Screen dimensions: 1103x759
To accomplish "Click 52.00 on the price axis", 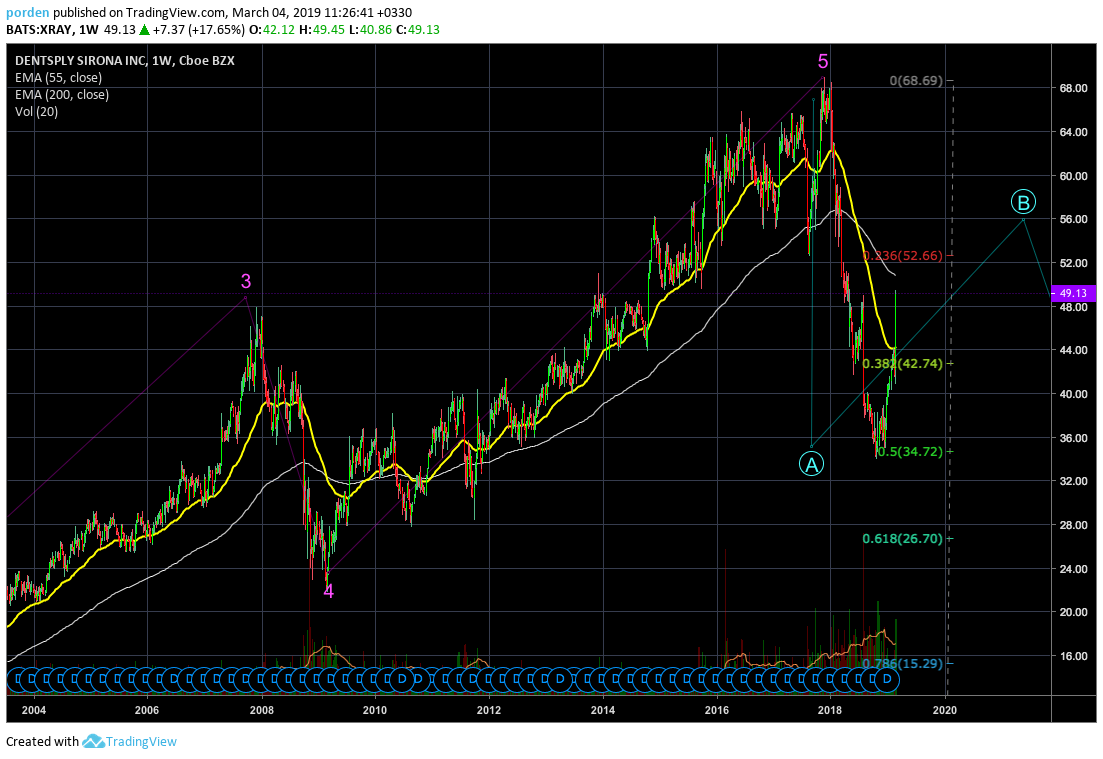I will 1073,263.
